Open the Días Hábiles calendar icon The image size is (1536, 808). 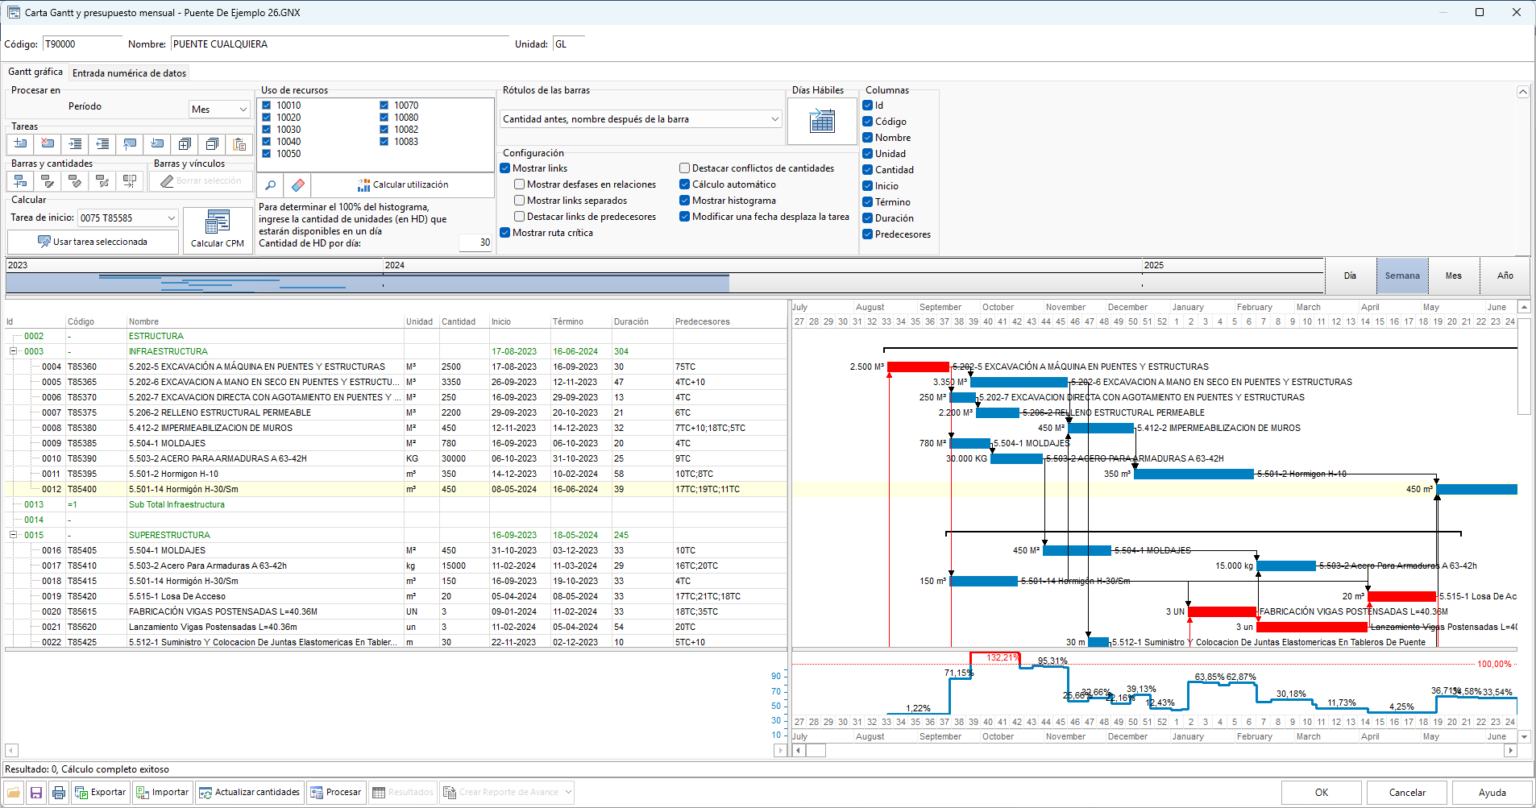(x=822, y=122)
